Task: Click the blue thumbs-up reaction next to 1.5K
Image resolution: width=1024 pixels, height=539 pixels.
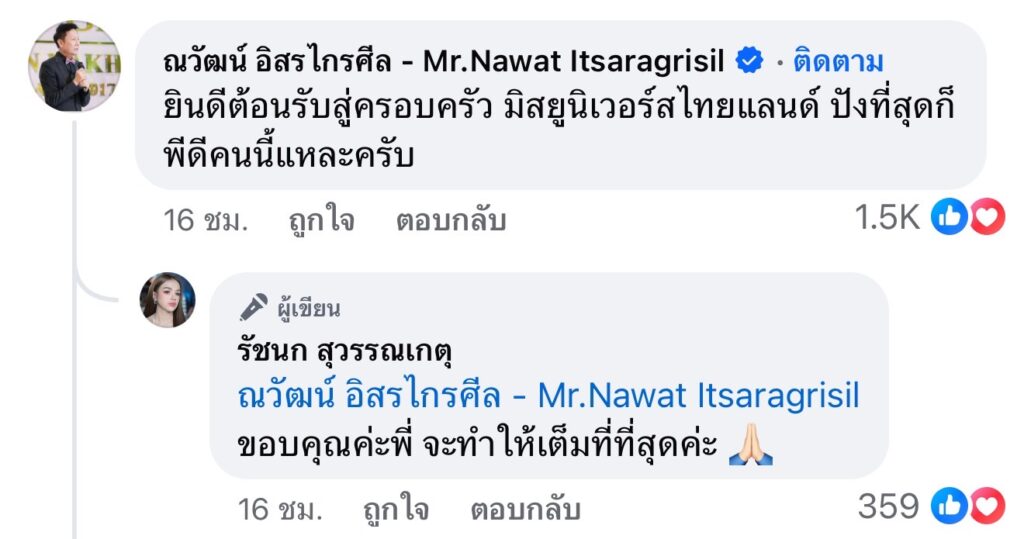Action: tap(948, 218)
